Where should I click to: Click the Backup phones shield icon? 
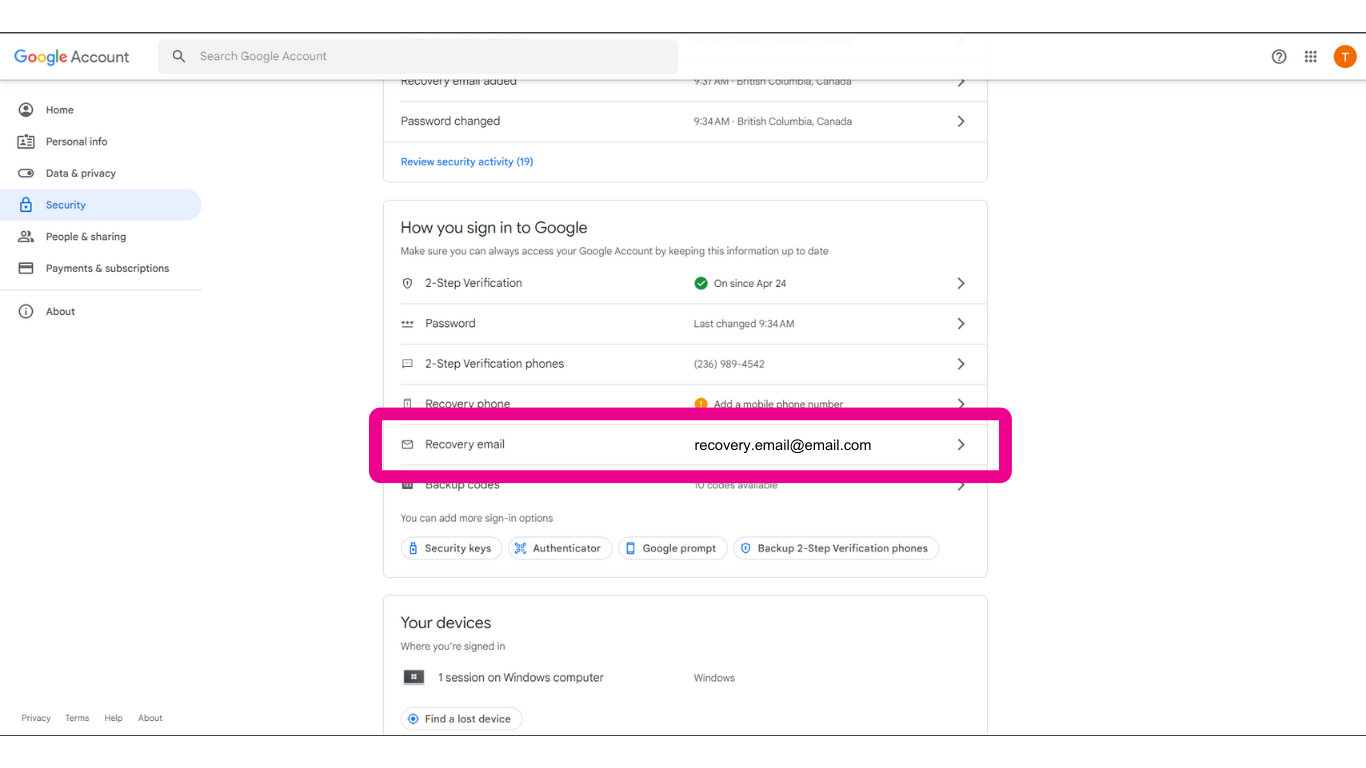pos(745,549)
